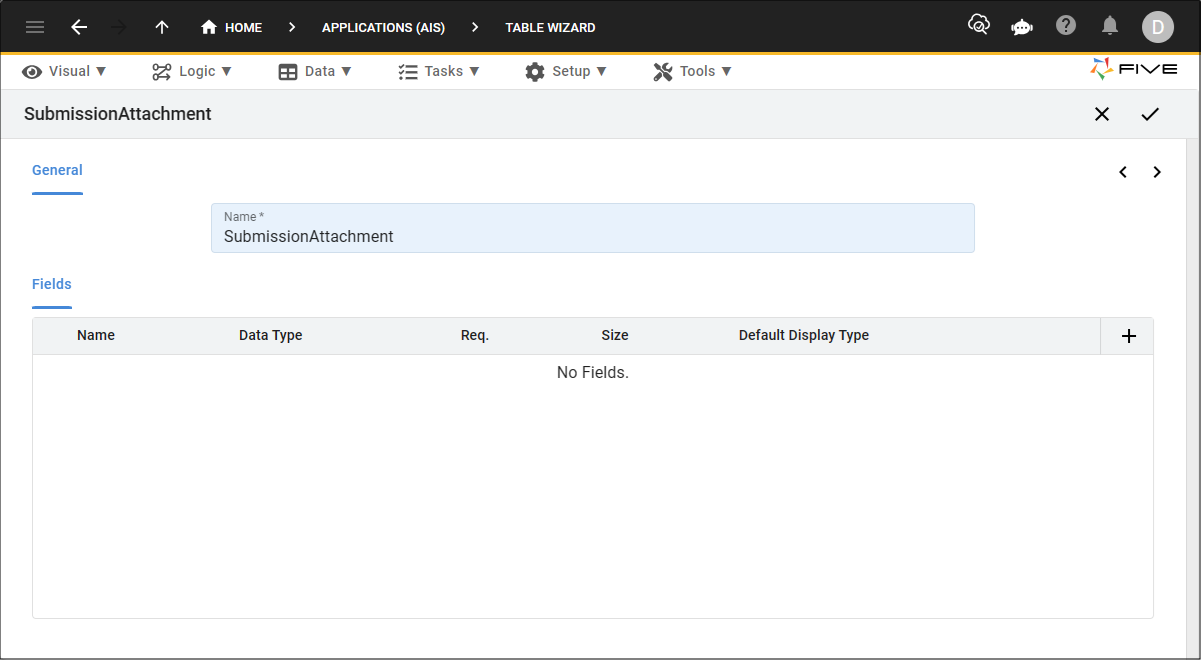Image resolution: width=1201 pixels, height=660 pixels.
Task: Click the help question mark icon
Action: tap(1066, 27)
